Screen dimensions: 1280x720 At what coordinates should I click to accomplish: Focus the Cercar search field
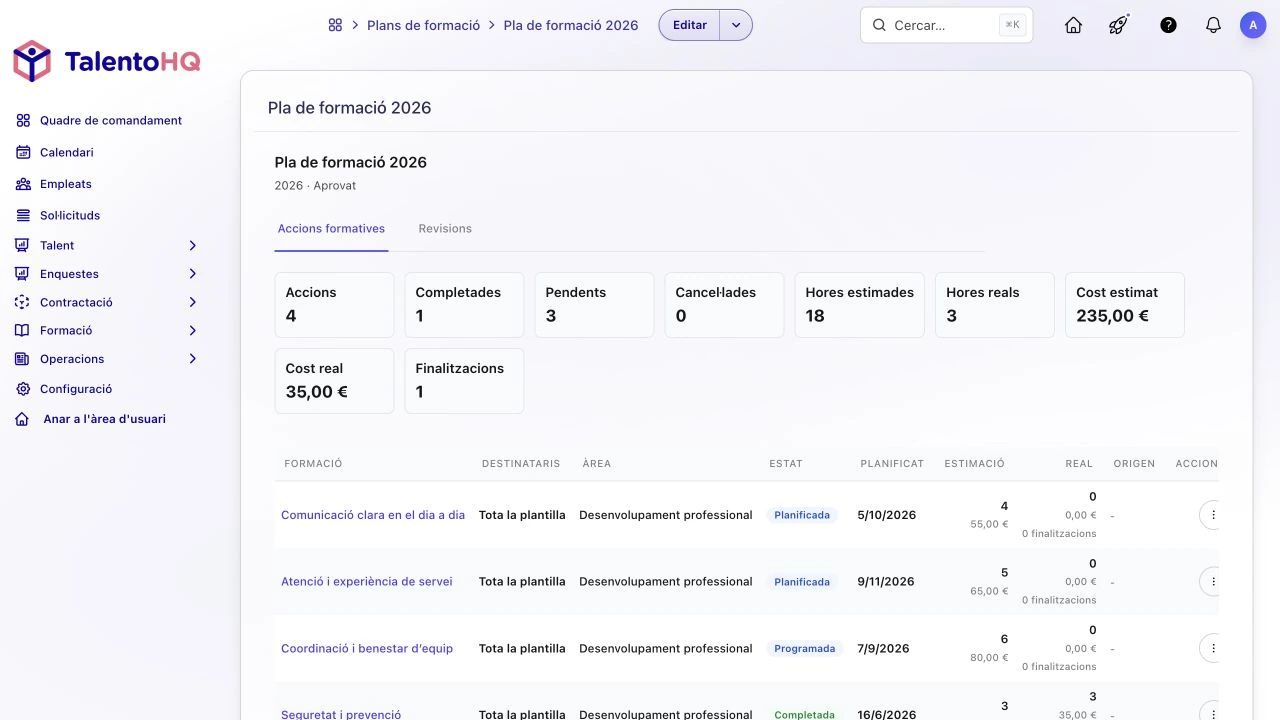946,25
